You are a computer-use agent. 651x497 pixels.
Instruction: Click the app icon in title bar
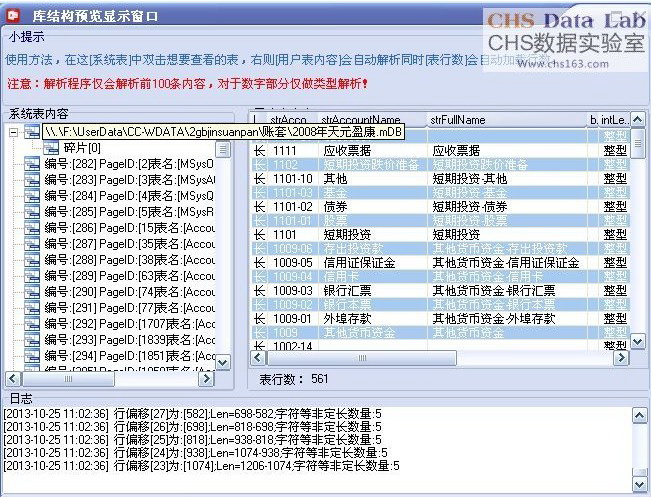click(14, 15)
